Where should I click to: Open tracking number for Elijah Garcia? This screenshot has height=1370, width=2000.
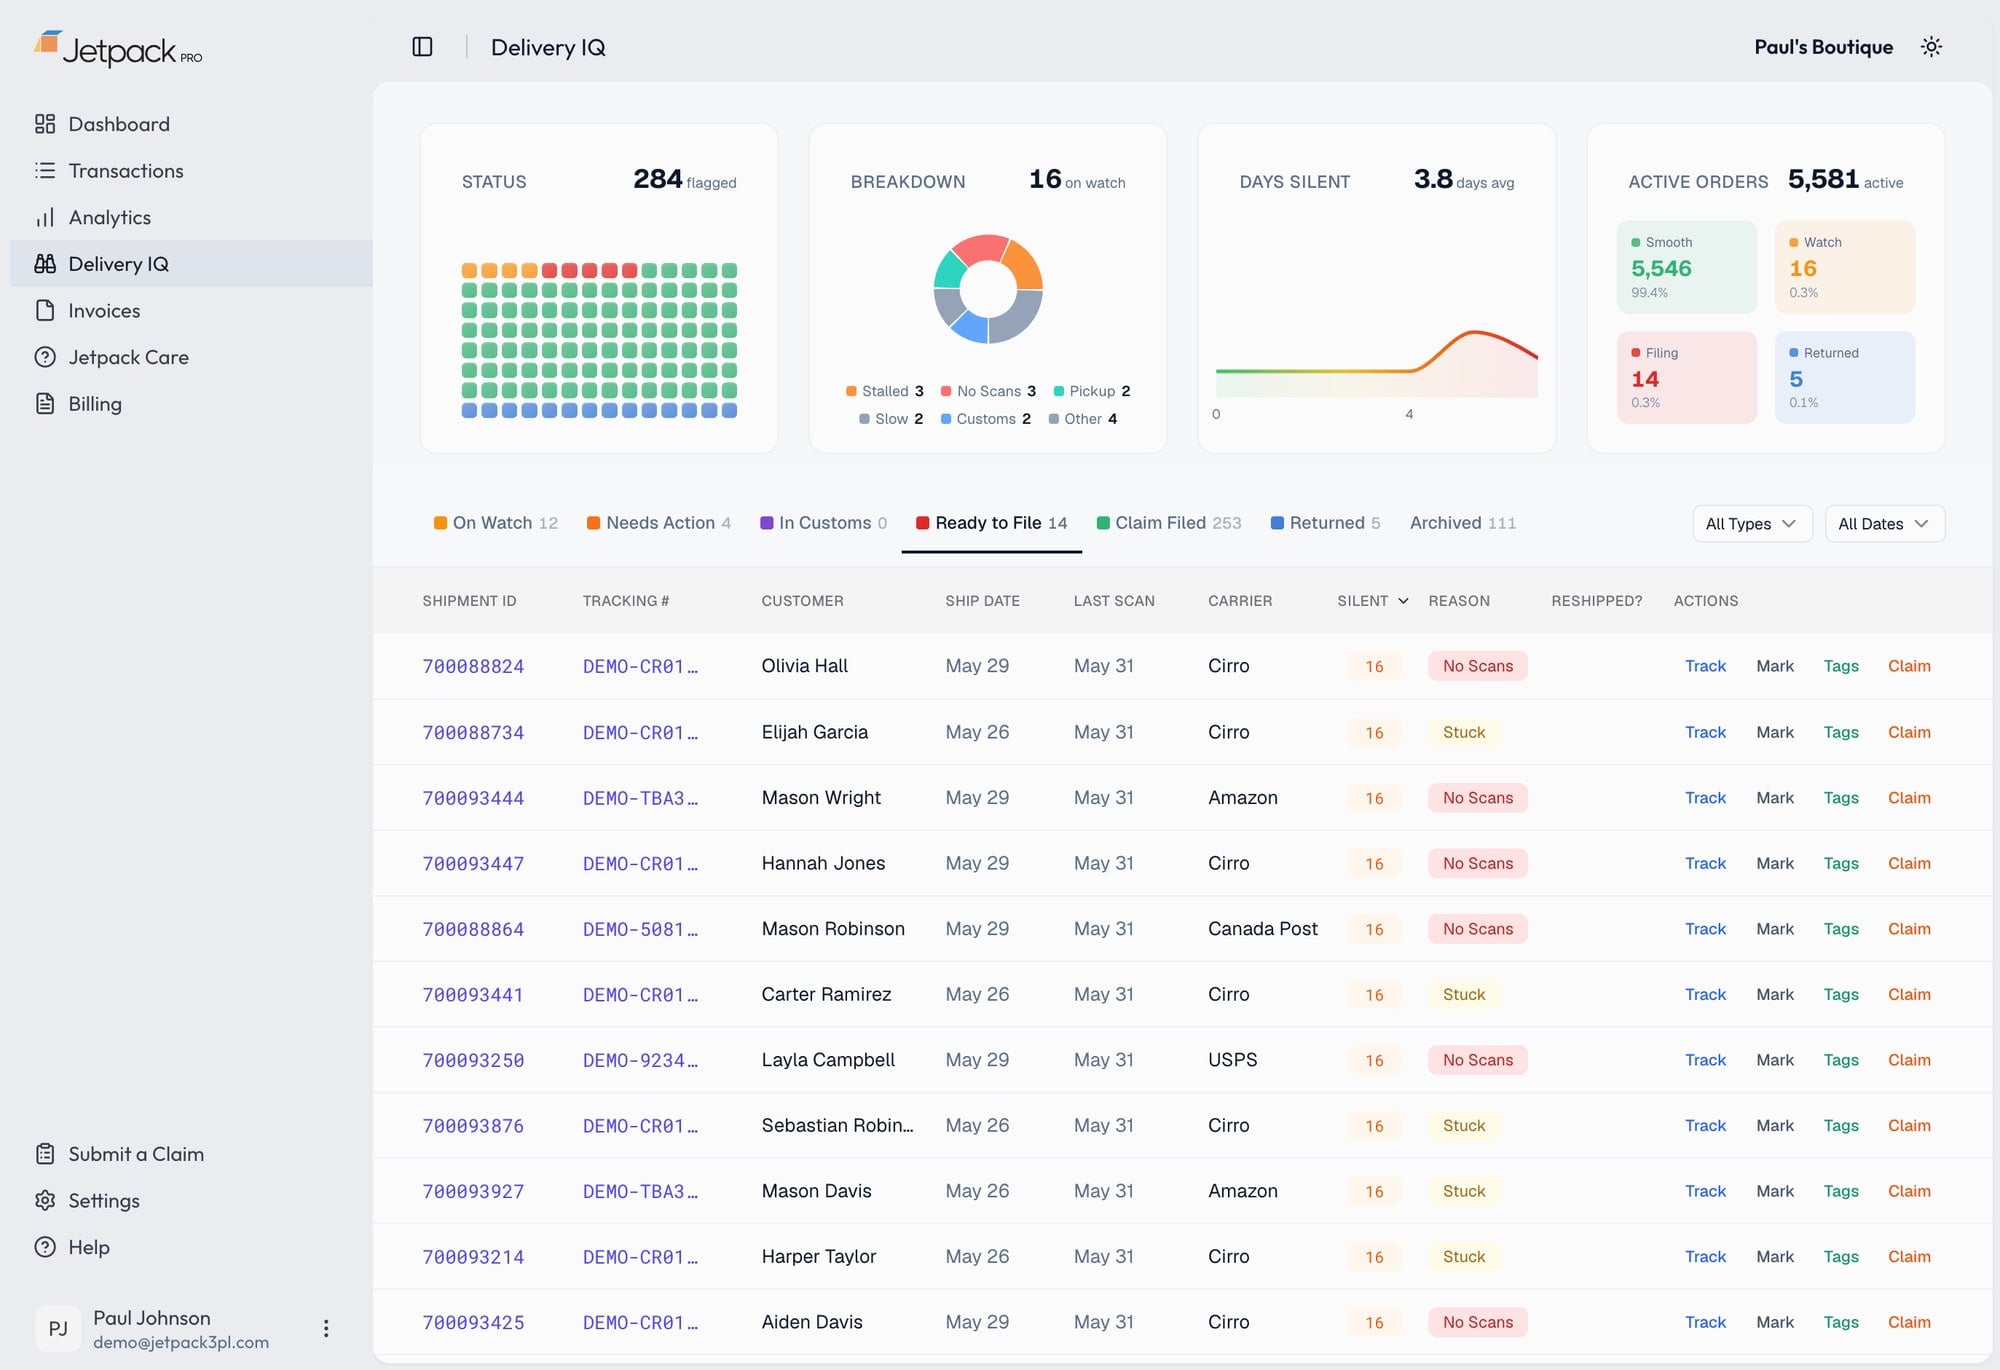coord(640,733)
